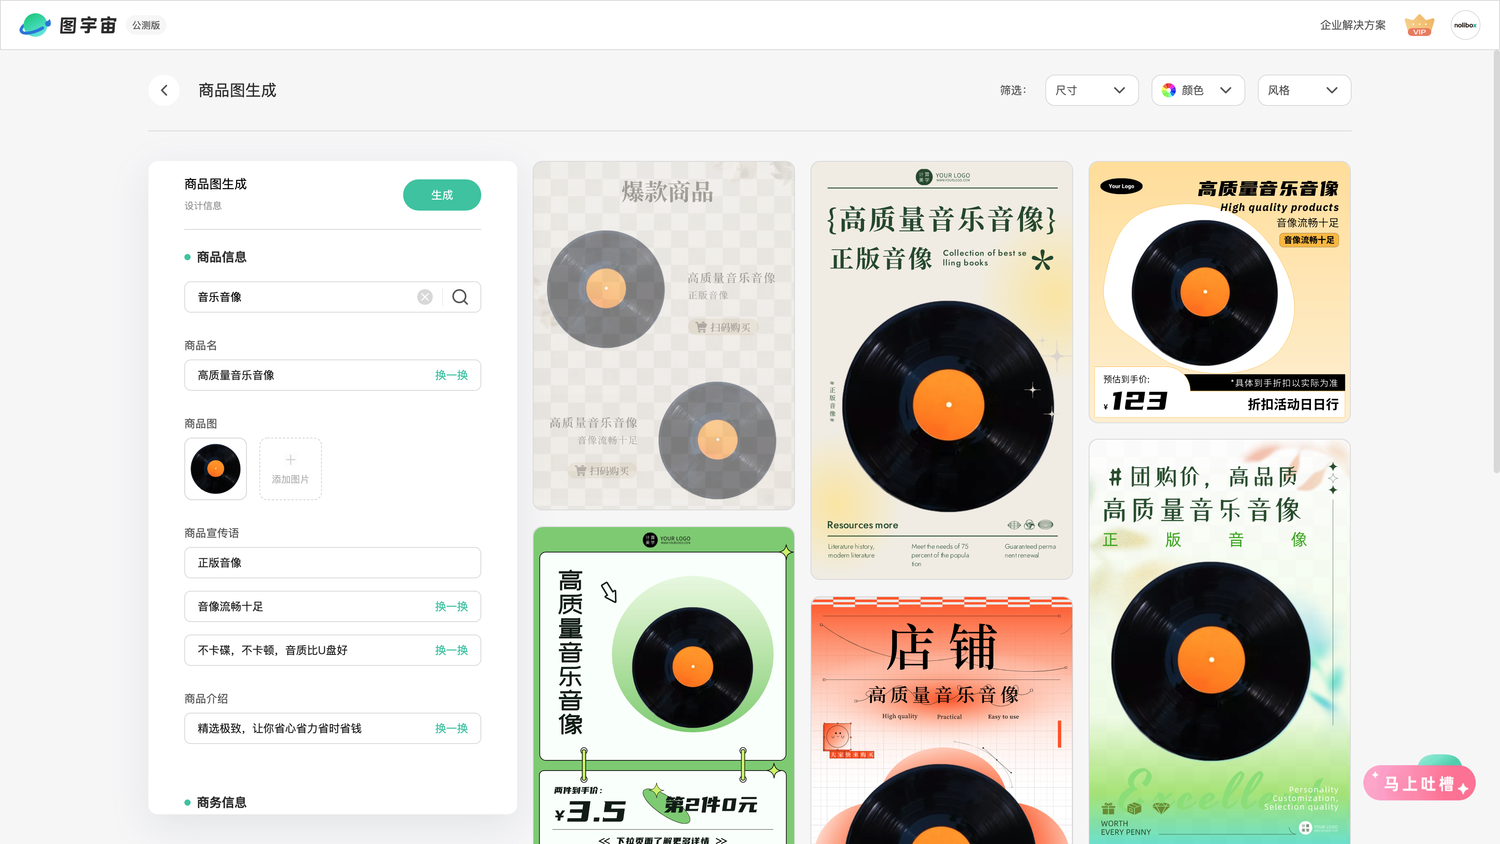Focus the 不卡碟，不卡顿 slogan field

point(333,650)
